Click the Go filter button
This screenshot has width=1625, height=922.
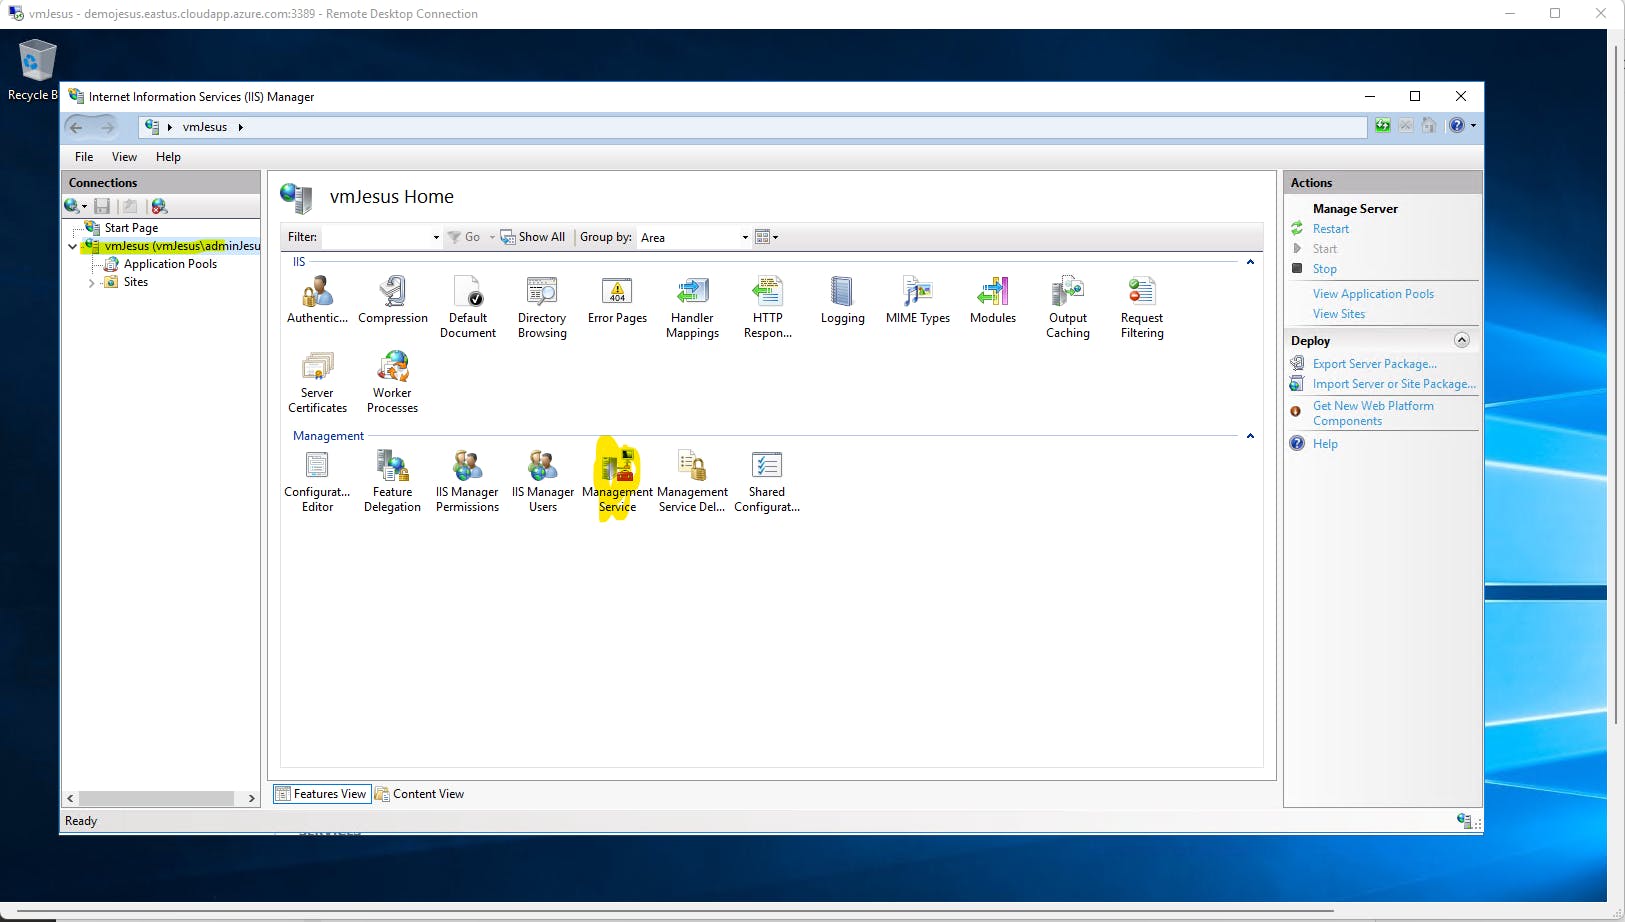465,237
